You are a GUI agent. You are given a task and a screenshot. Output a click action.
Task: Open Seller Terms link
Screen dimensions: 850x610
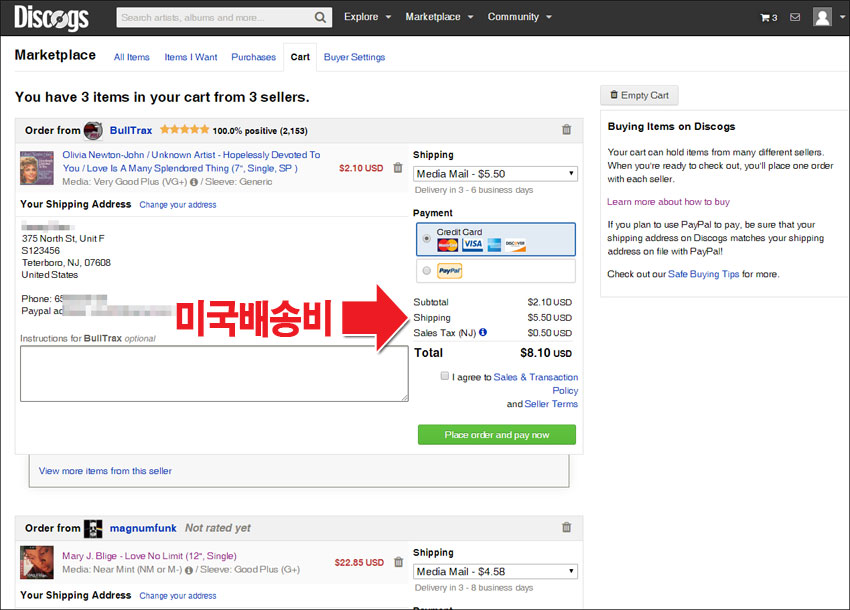[x=551, y=404]
